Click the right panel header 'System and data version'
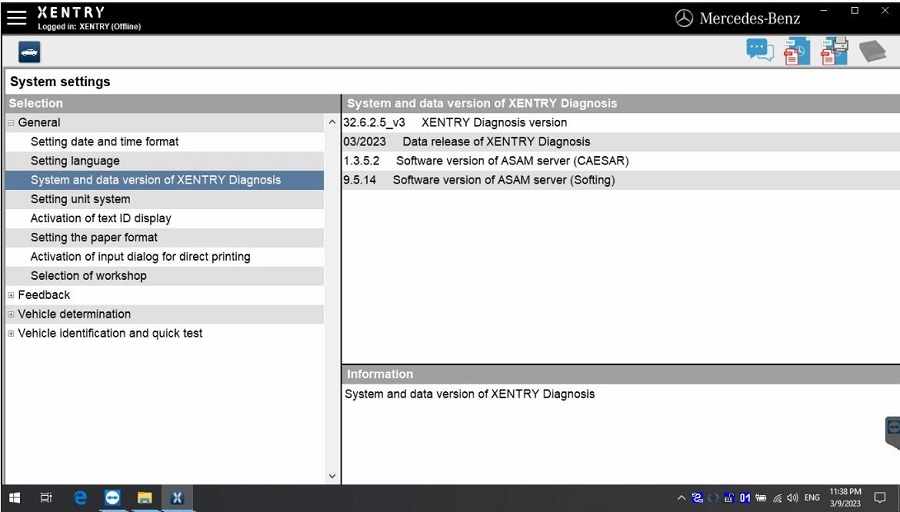900x512 pixels. [621, 103]
